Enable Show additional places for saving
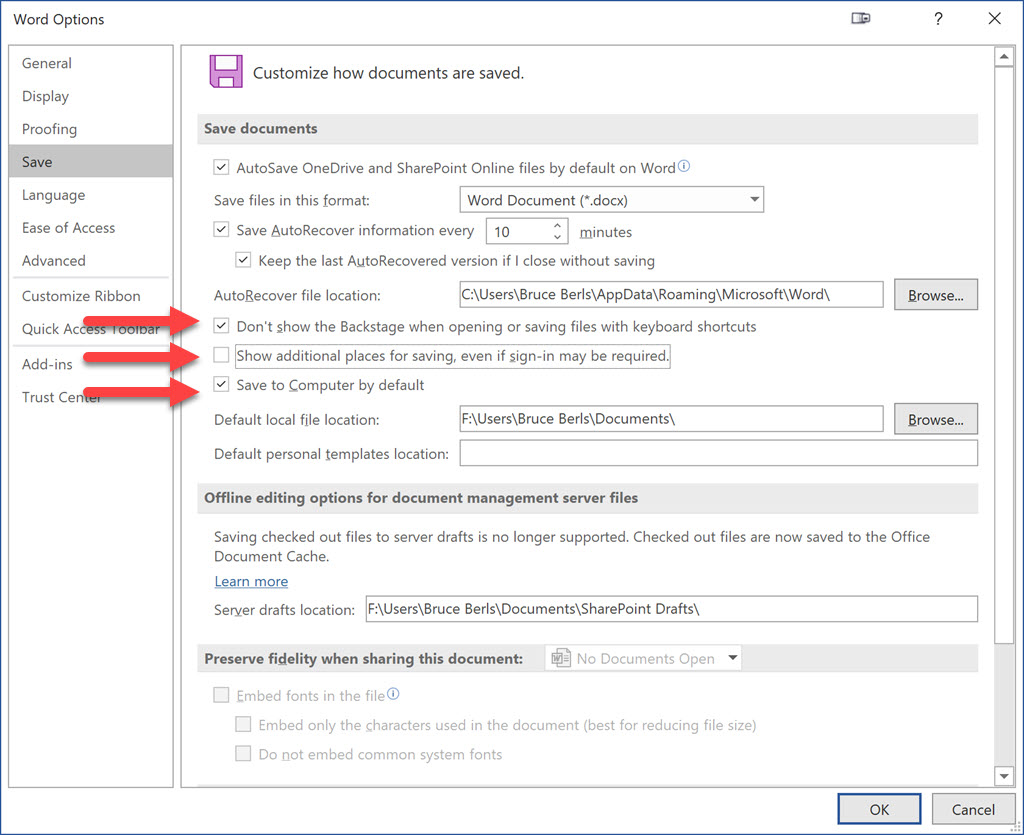 [221, 354]
